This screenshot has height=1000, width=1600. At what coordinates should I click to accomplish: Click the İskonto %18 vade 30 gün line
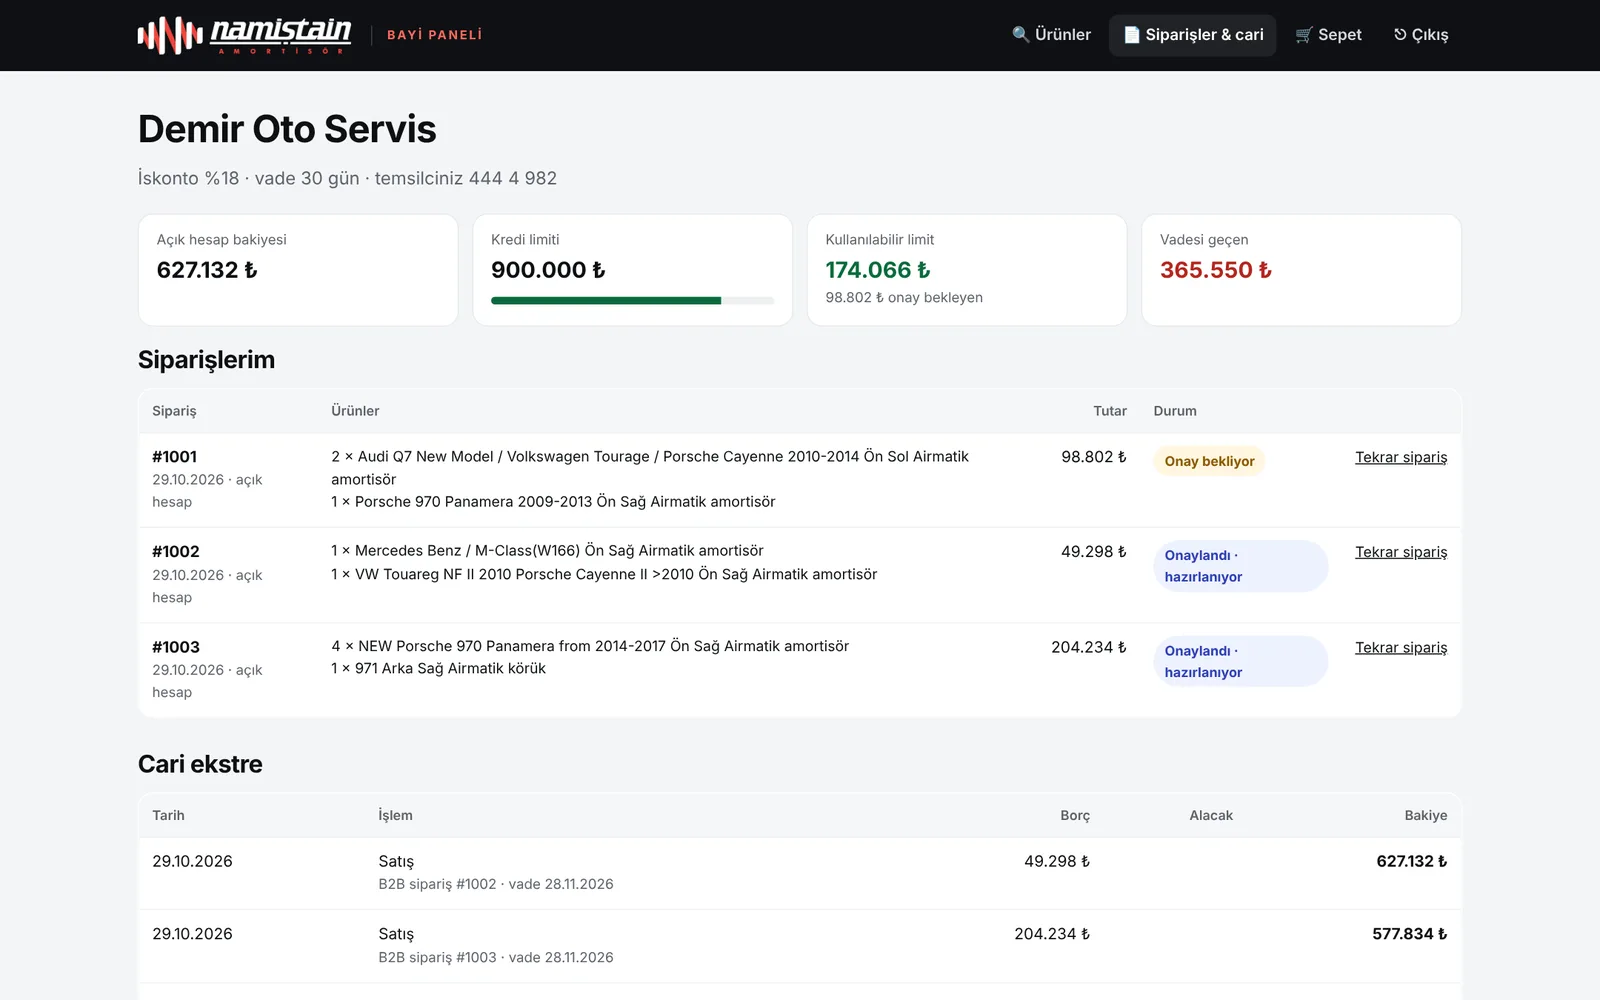point(347,178)
